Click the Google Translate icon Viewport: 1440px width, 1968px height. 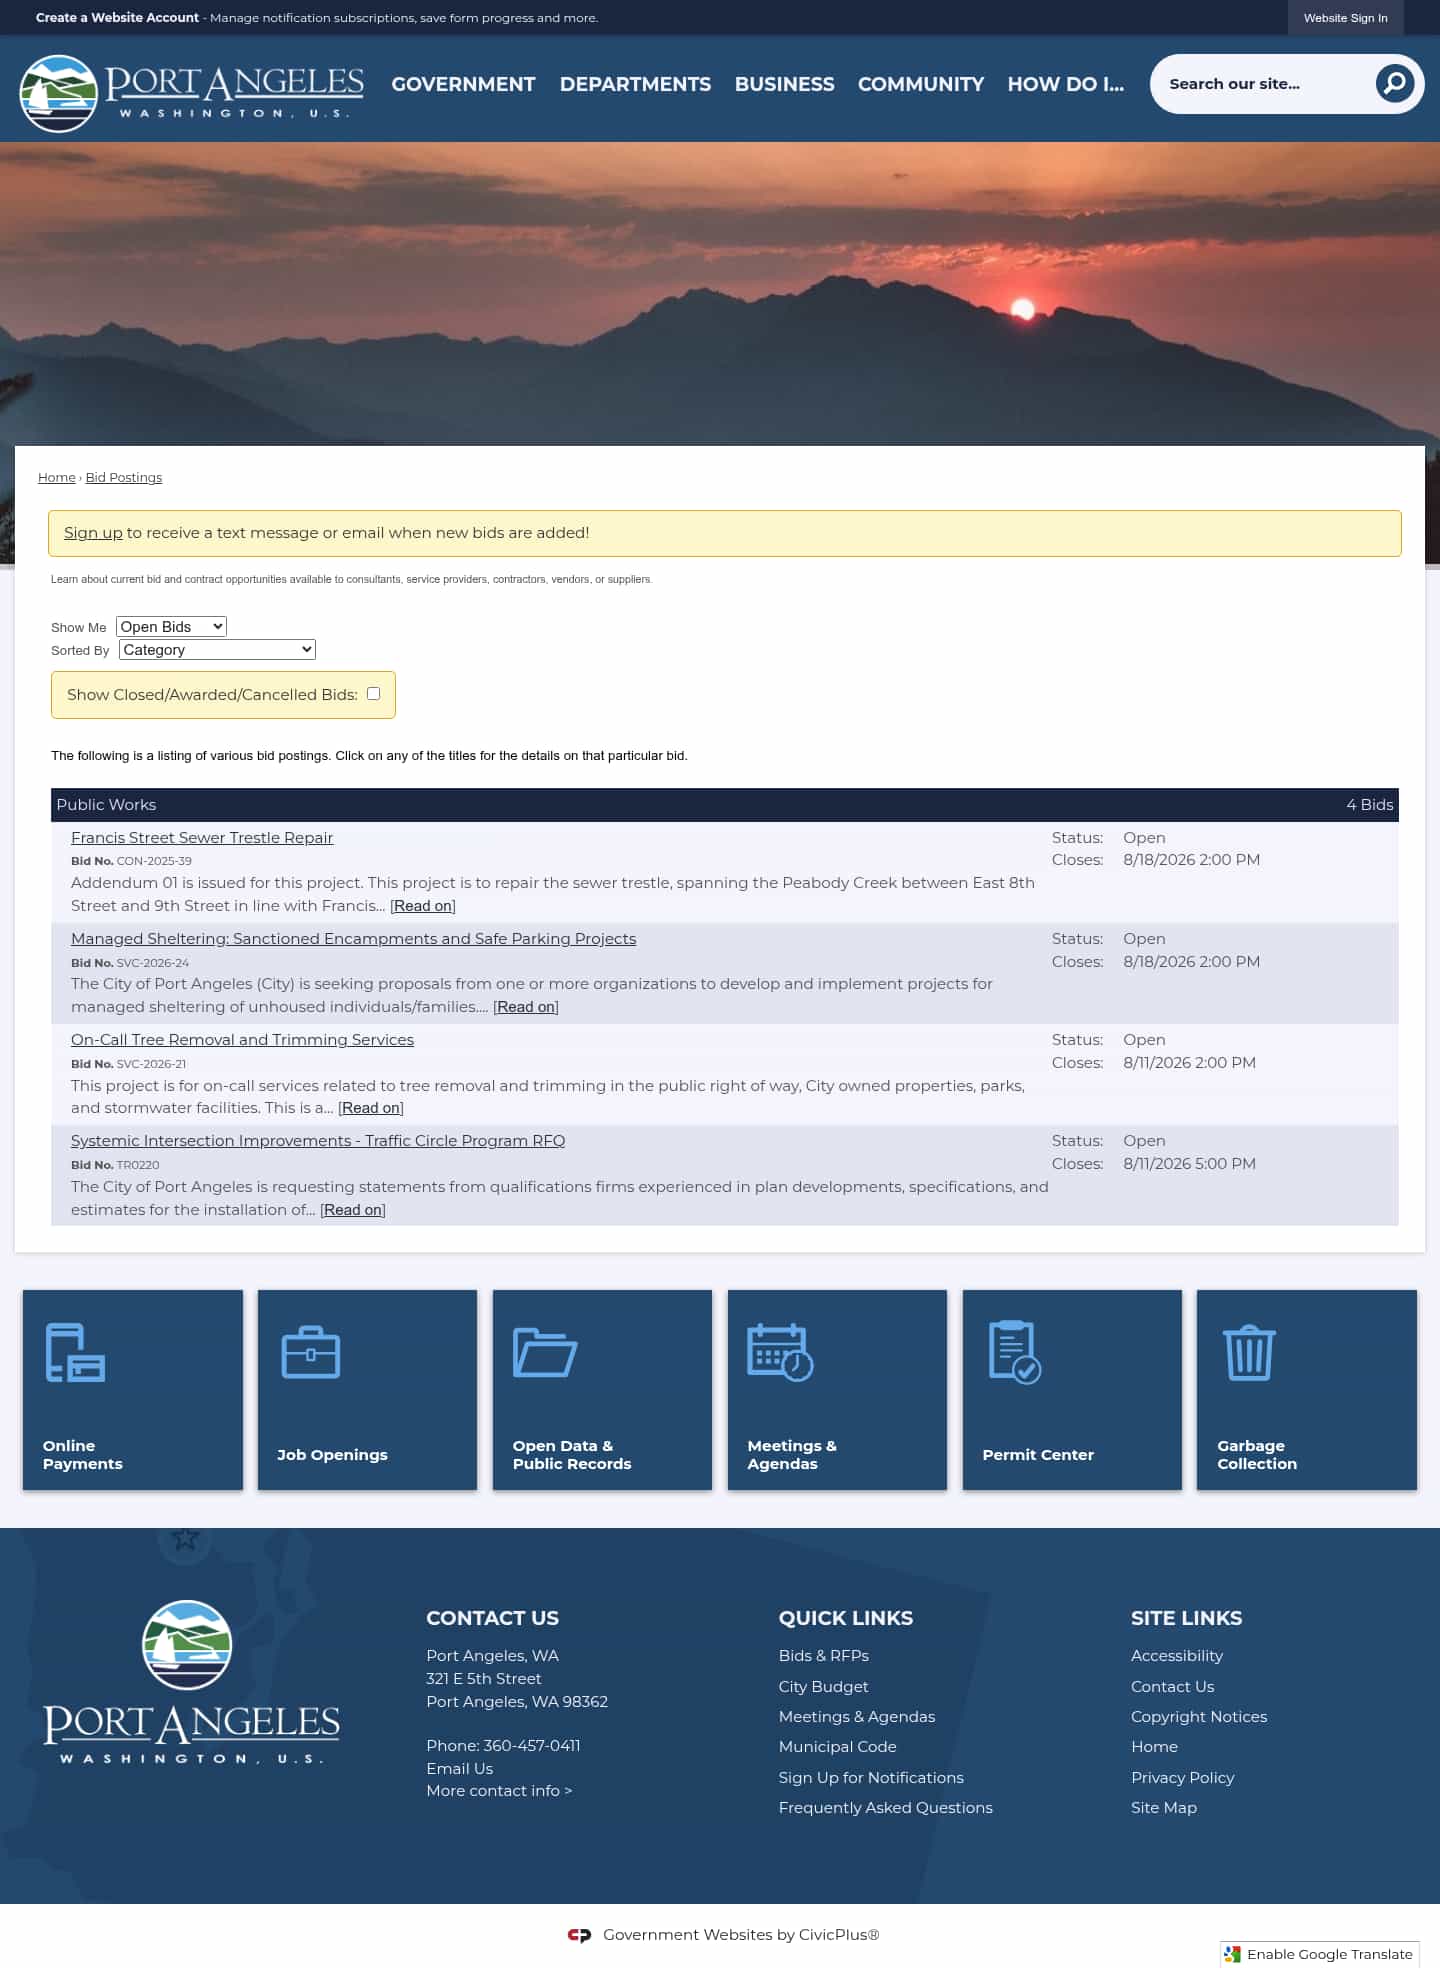1232,1954
